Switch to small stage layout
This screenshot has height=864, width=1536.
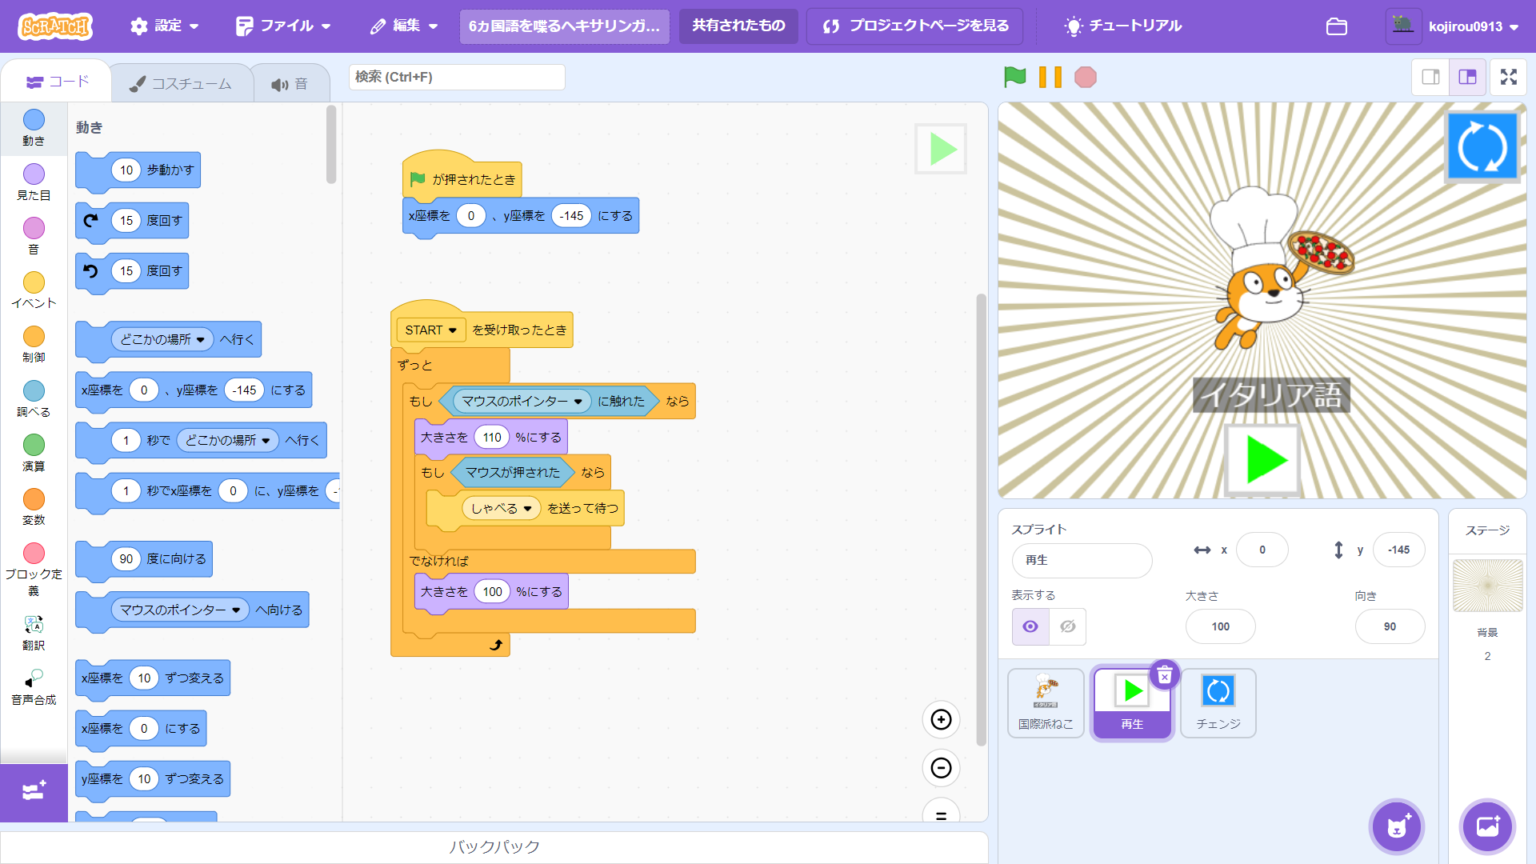click(x=1431, y=77)
